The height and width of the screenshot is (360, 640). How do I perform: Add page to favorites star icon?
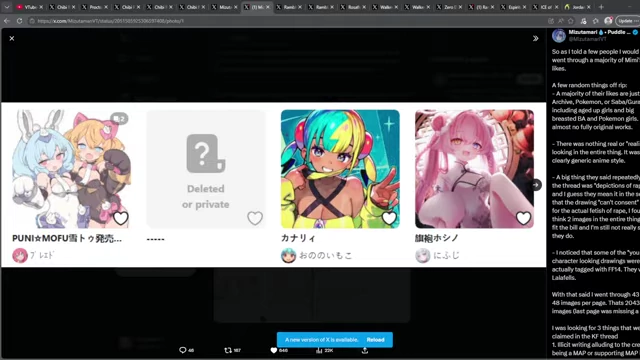(571, 21)
